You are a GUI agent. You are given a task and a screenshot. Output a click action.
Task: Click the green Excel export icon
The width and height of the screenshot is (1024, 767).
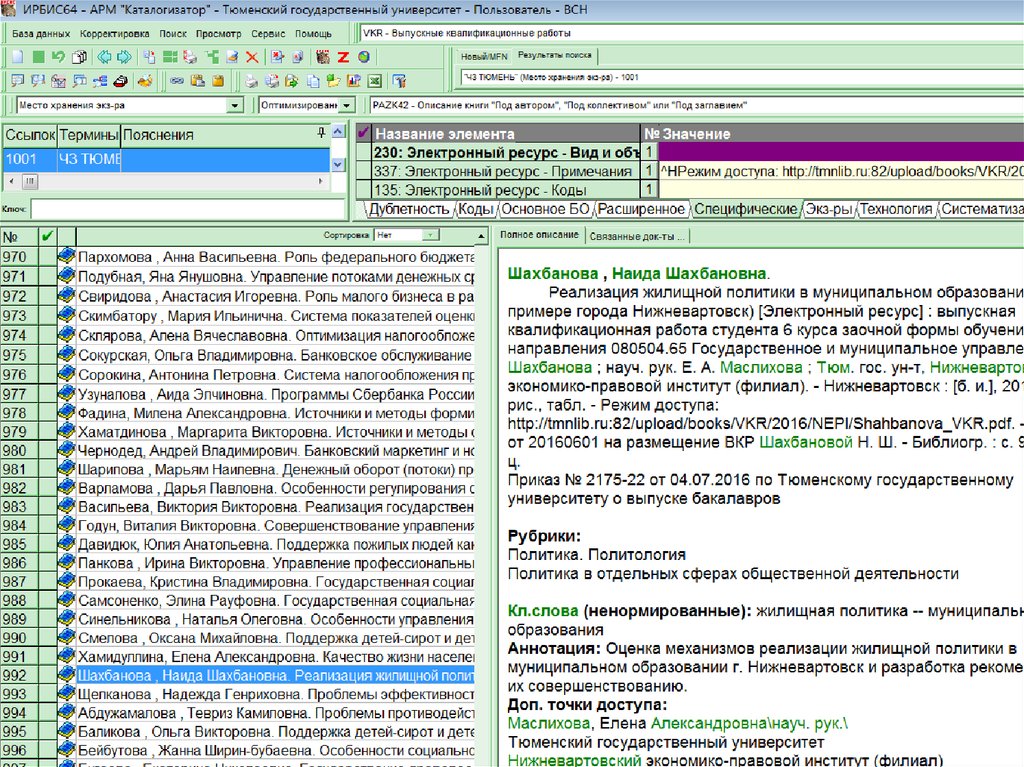coord(374,81)
